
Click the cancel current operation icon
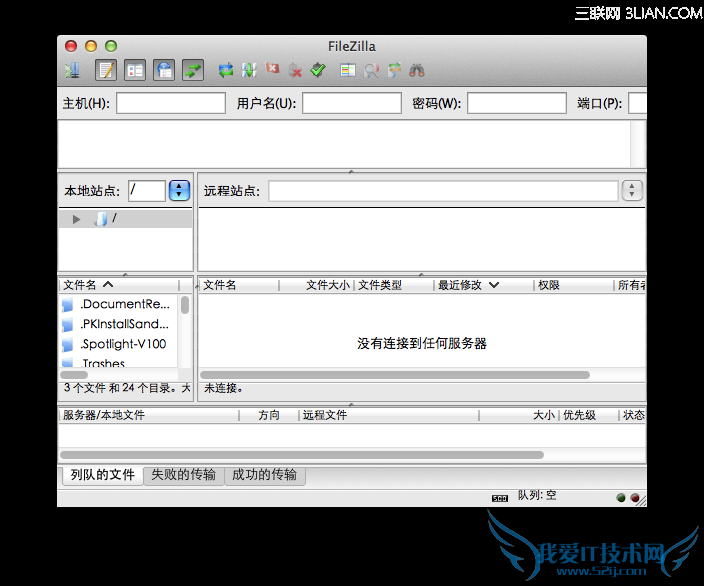tap(272, 69)
